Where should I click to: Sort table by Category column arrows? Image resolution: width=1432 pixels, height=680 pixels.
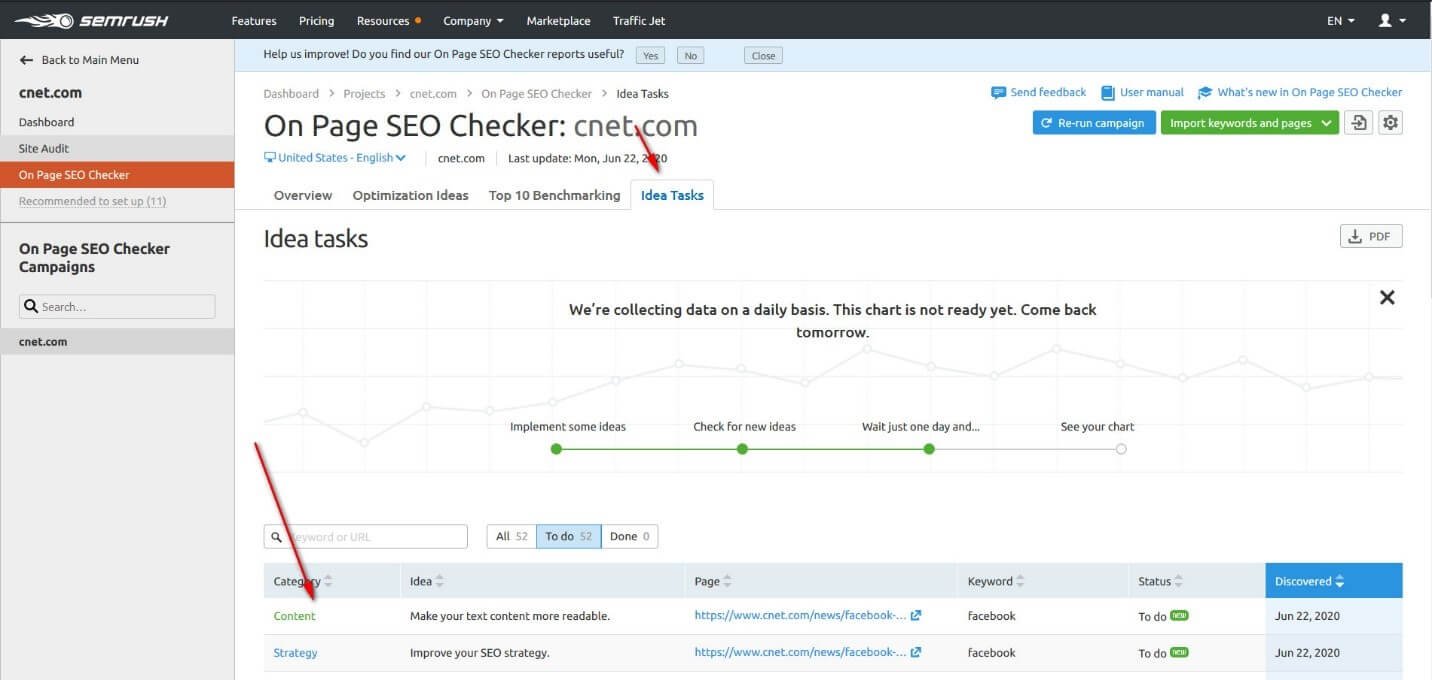coord(328,581)
